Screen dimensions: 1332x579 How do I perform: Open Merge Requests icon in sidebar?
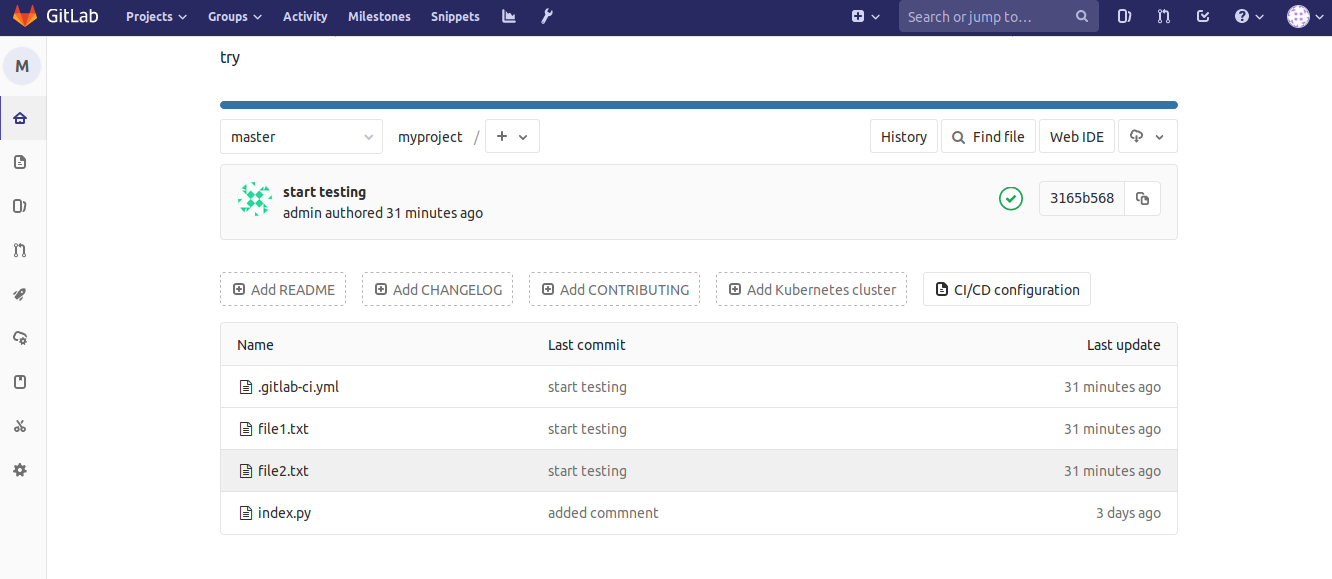coord(20,250)
